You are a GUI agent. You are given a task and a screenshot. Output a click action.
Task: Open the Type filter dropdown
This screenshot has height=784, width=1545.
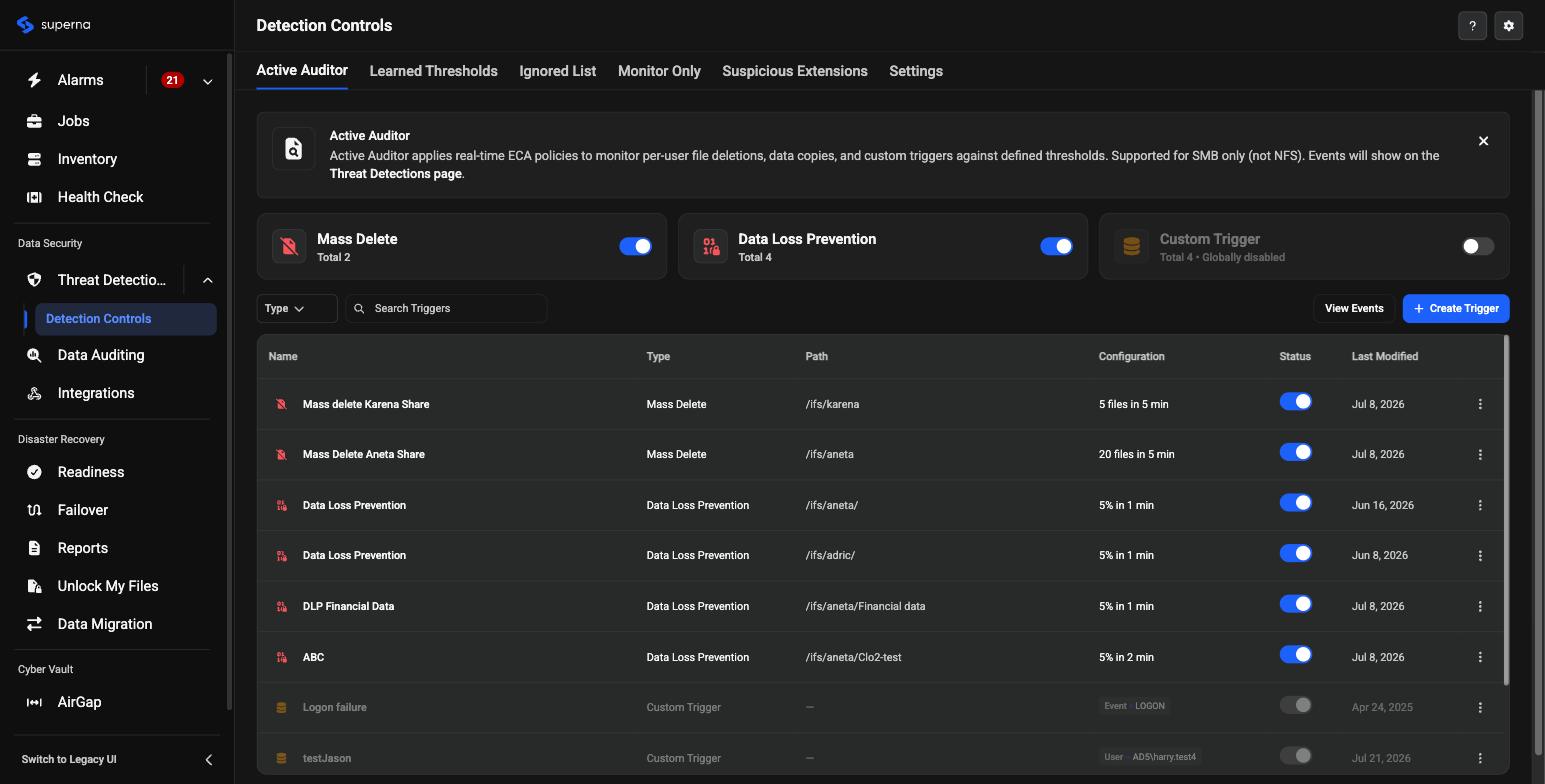click(297, 308)
